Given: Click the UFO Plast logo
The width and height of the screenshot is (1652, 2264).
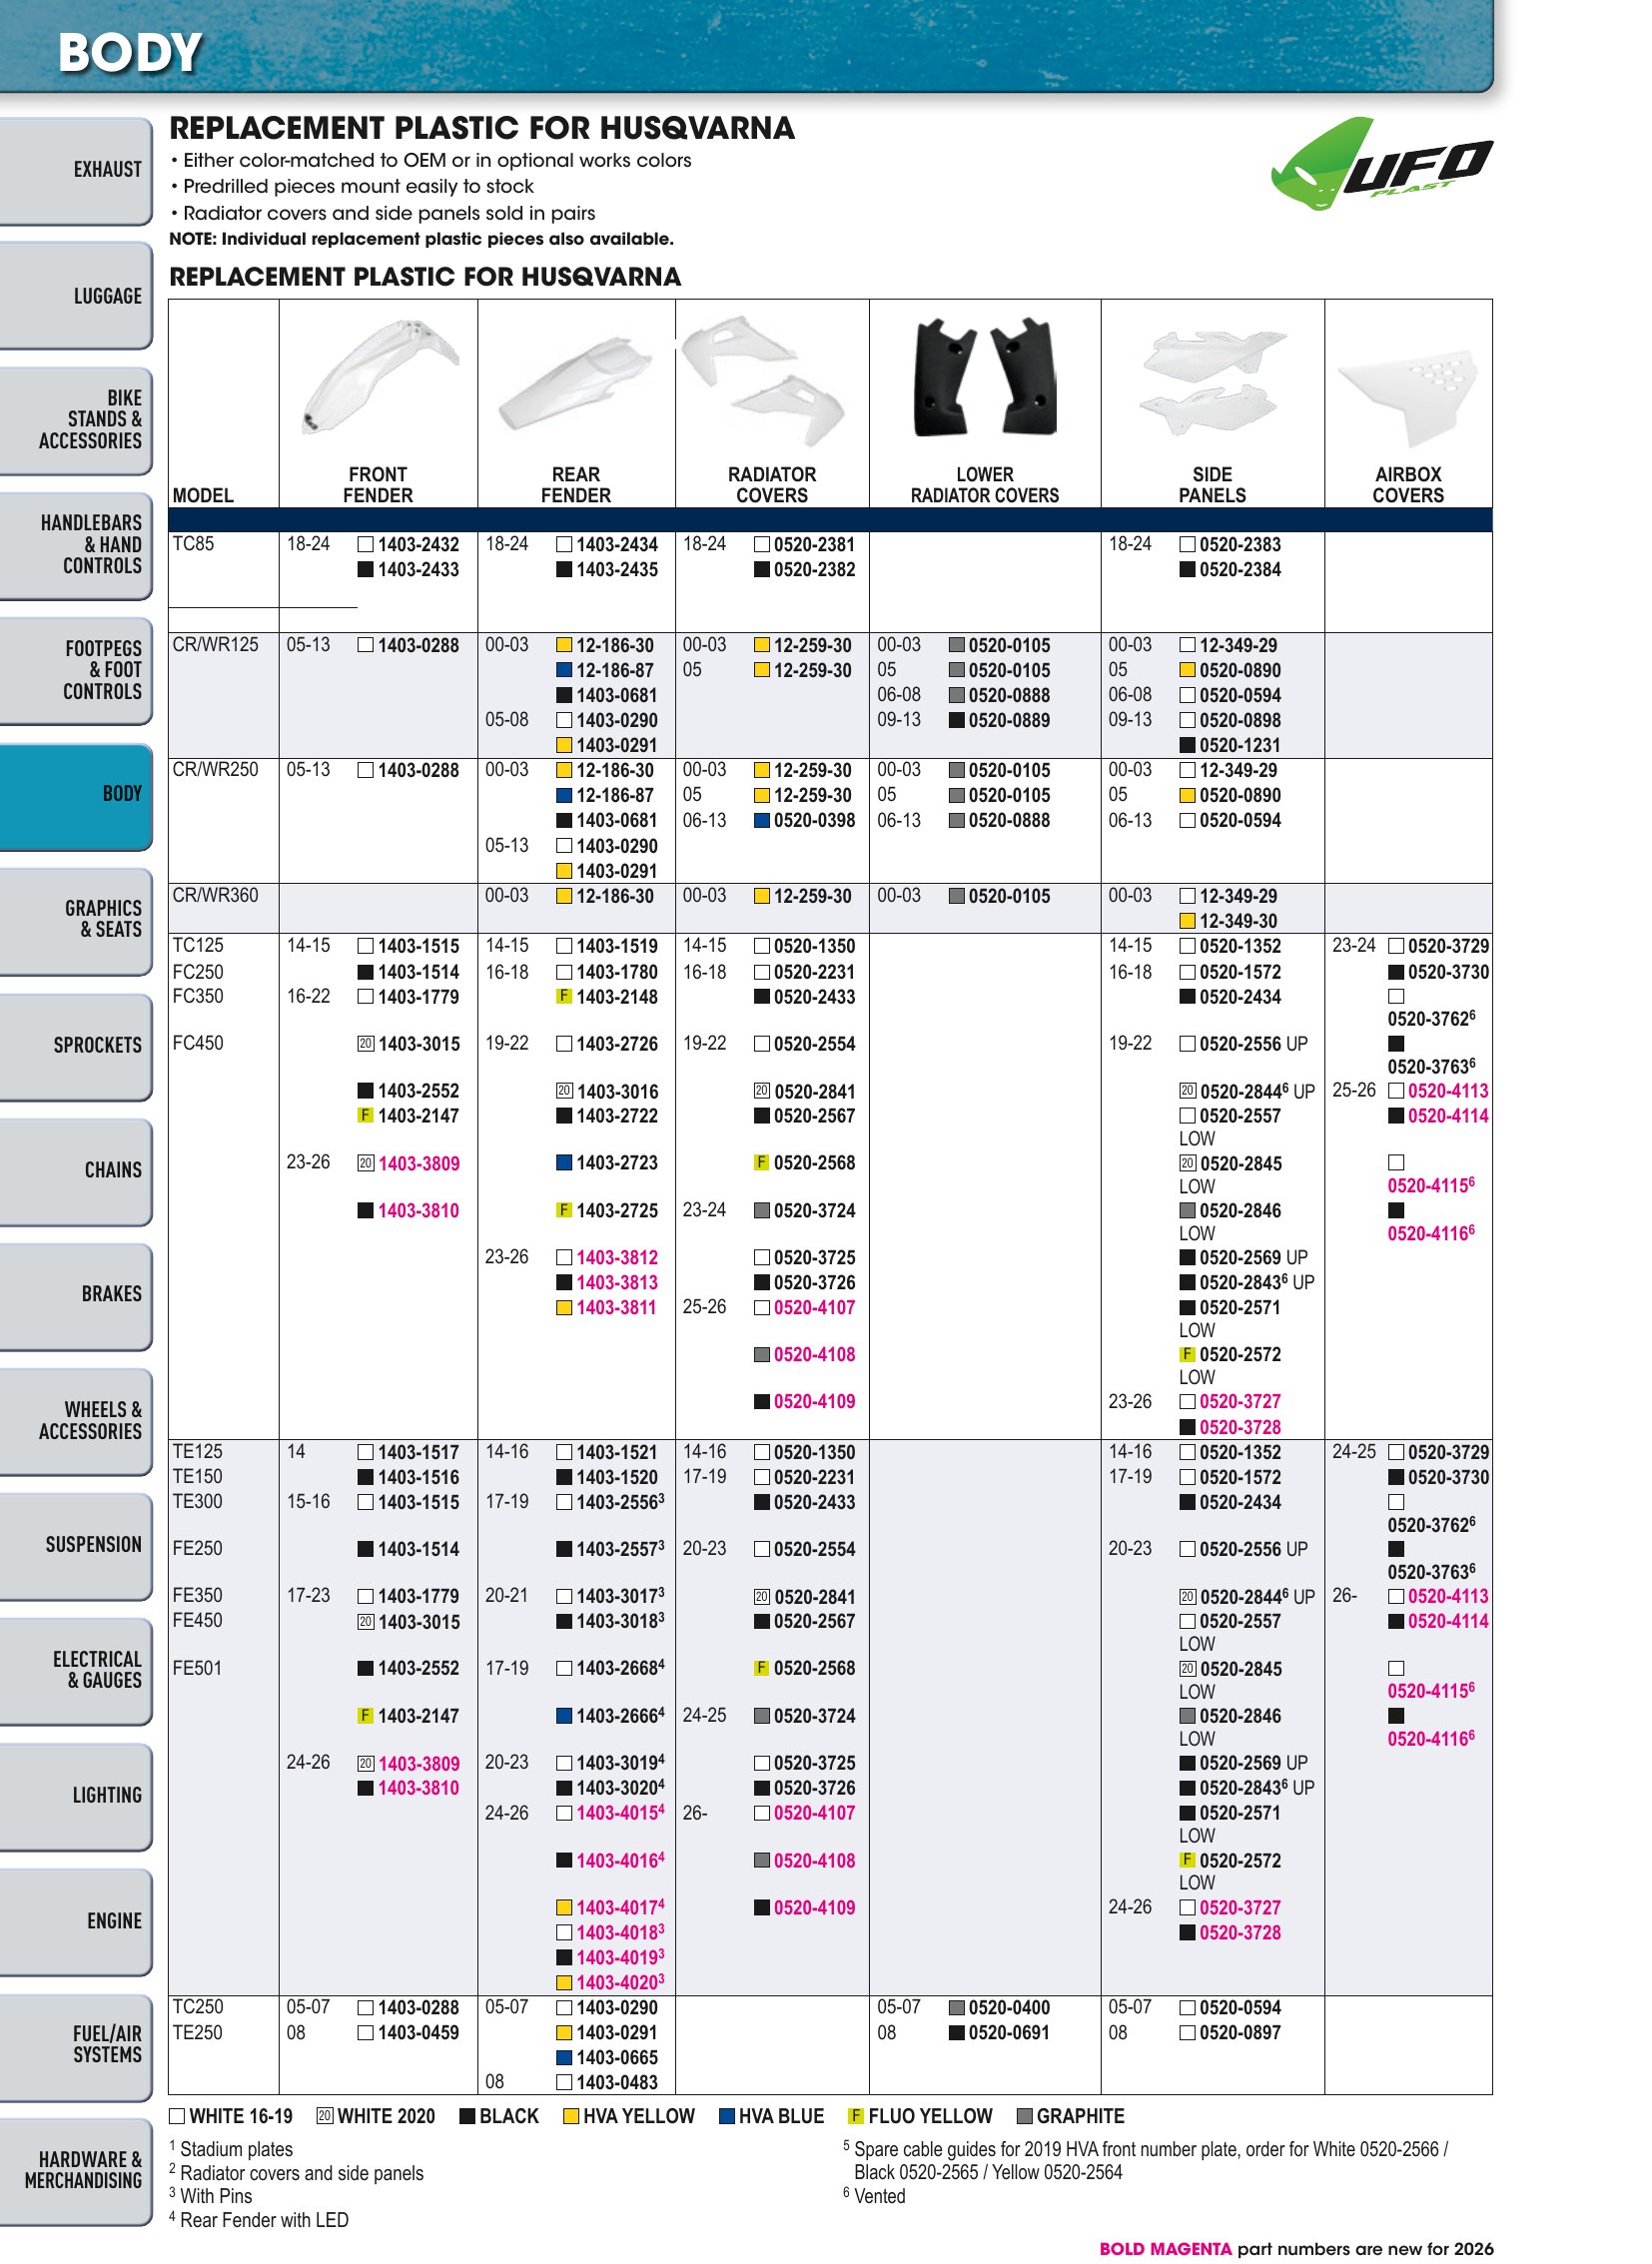Looking at the screenshot, I should [x=1382, y=163].
